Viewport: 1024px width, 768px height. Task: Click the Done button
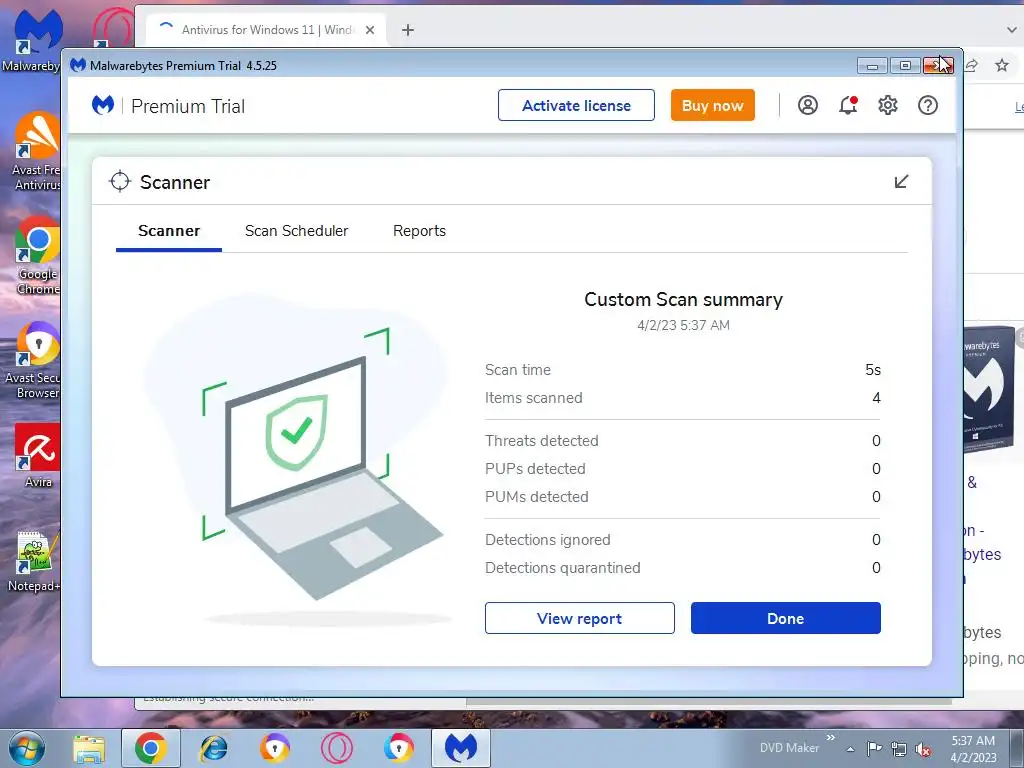[786, 618]
